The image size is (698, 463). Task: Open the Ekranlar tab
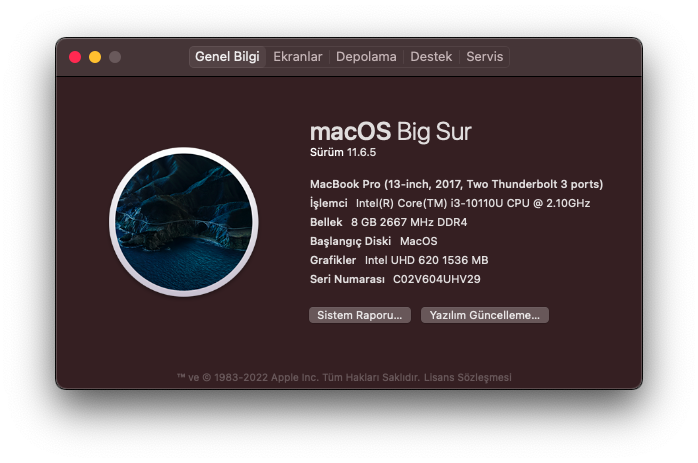click(x=298, y=57)
